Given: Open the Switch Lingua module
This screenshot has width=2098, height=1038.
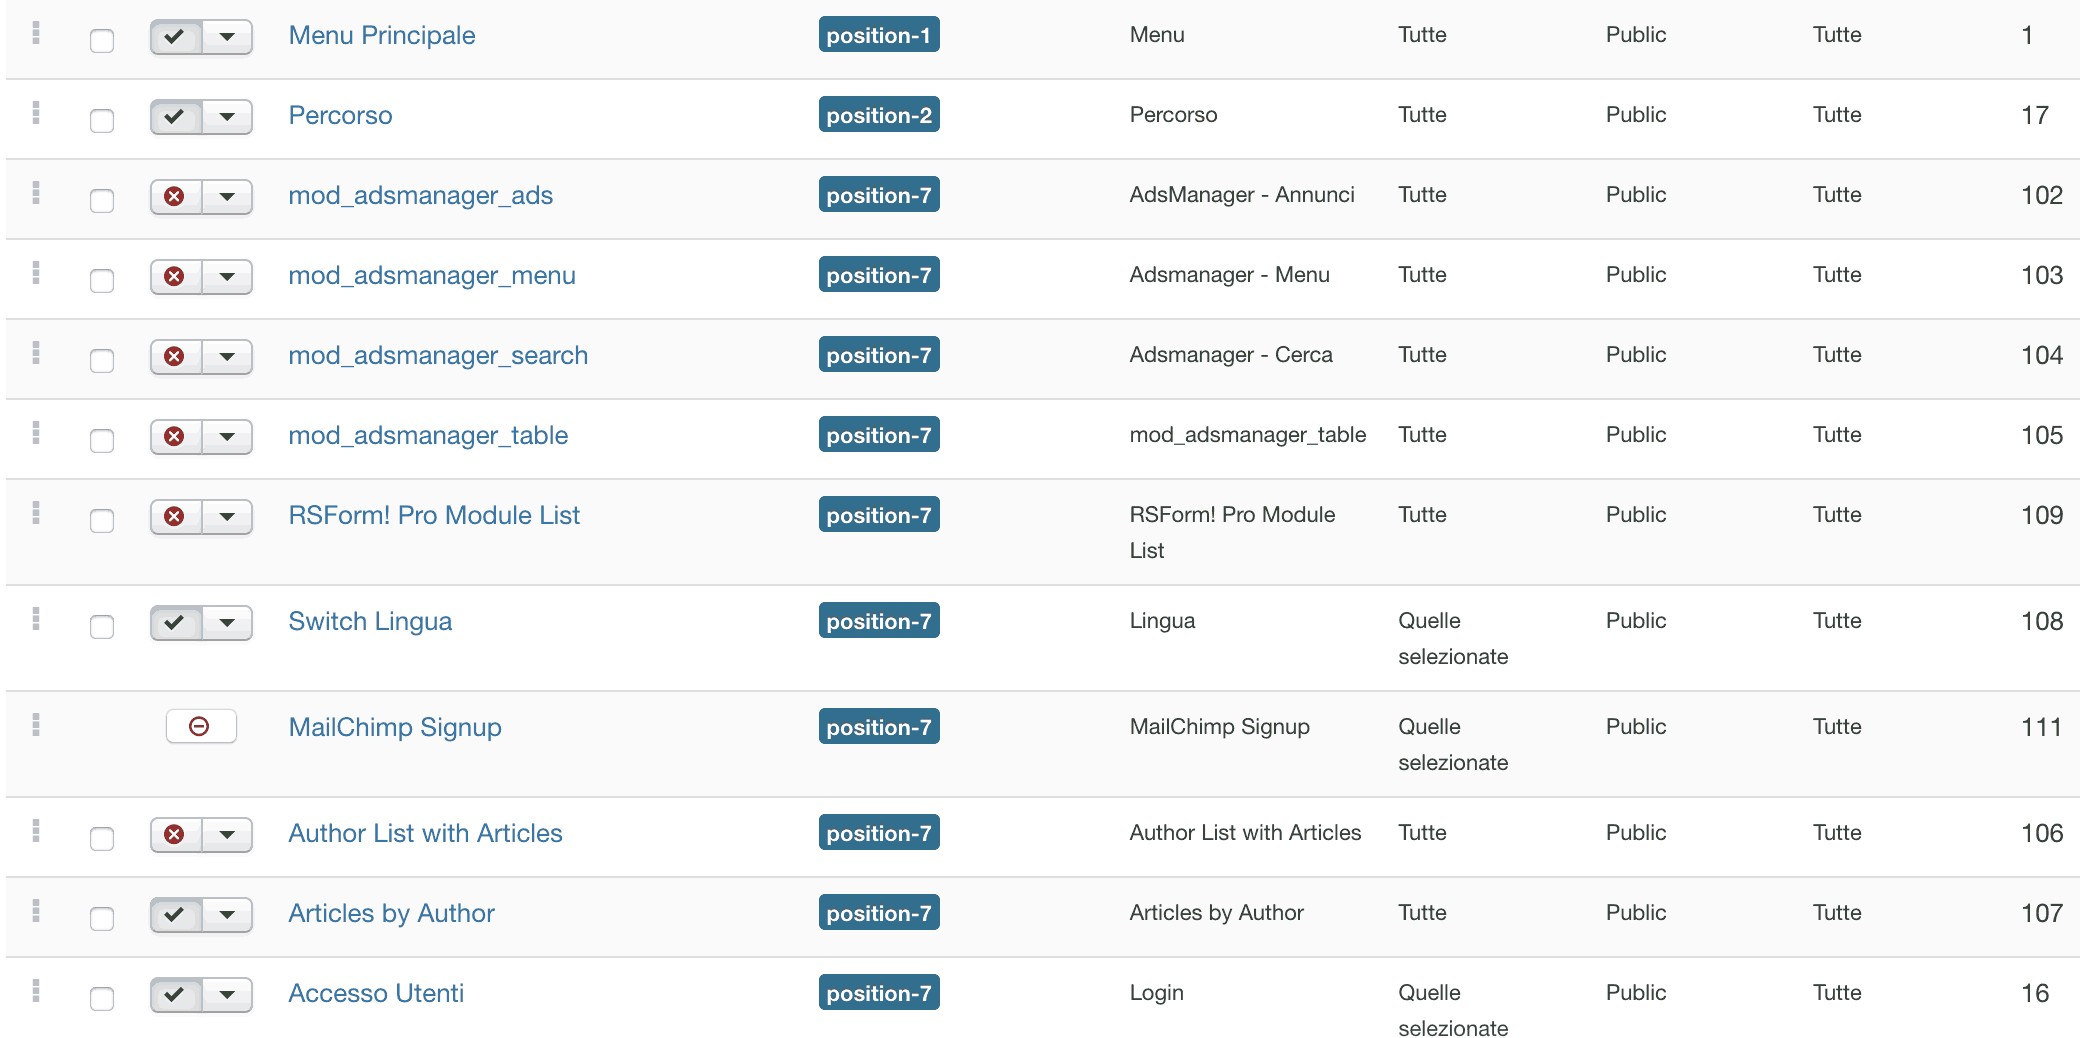Looking at the screenshot, I should 370,621.
